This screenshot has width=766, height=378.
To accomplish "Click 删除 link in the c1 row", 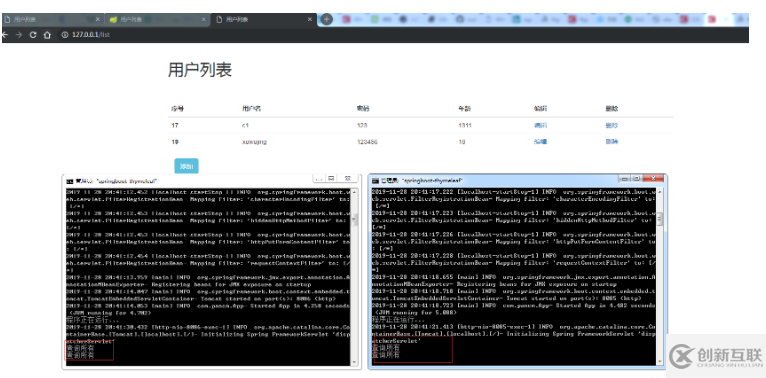I will click(612, 126).
